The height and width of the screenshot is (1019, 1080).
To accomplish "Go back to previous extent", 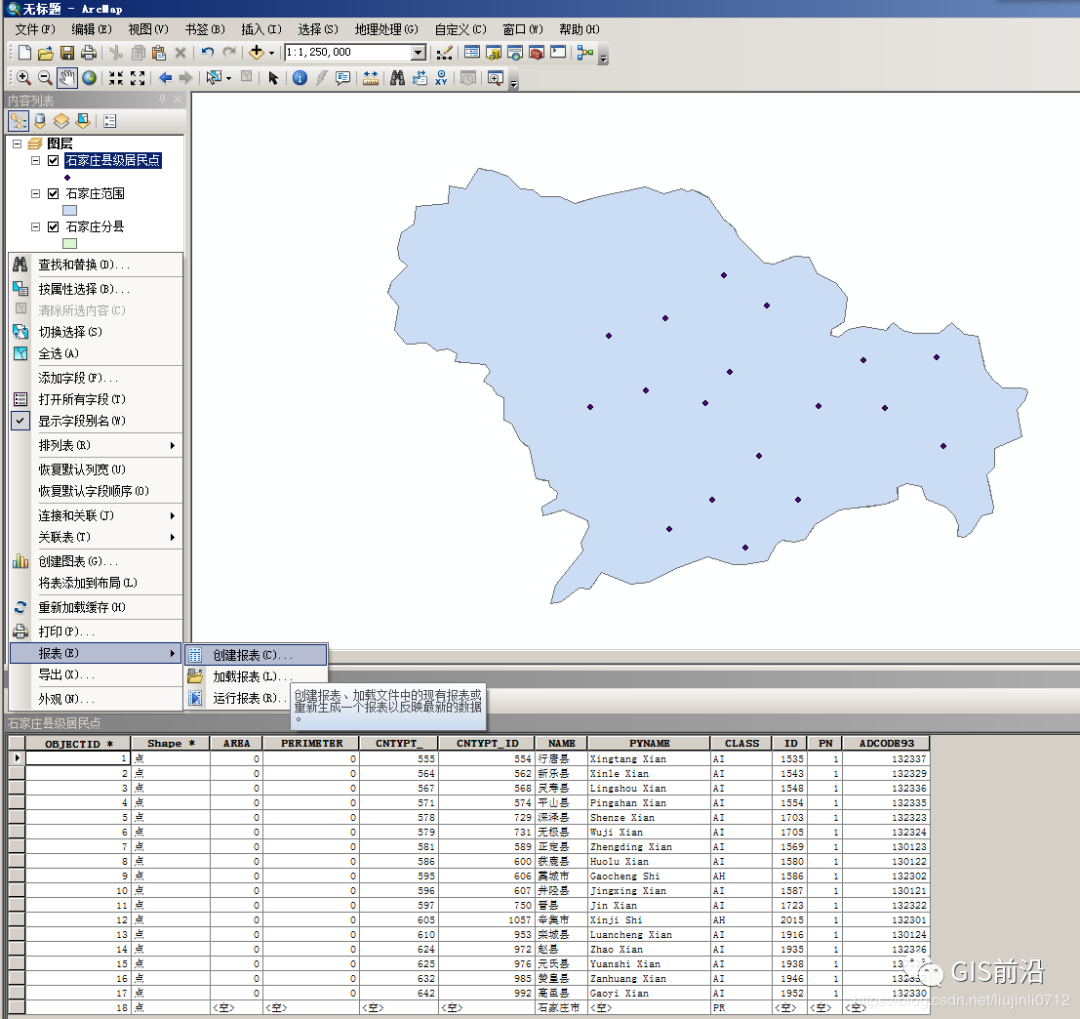I will point(165,78).
